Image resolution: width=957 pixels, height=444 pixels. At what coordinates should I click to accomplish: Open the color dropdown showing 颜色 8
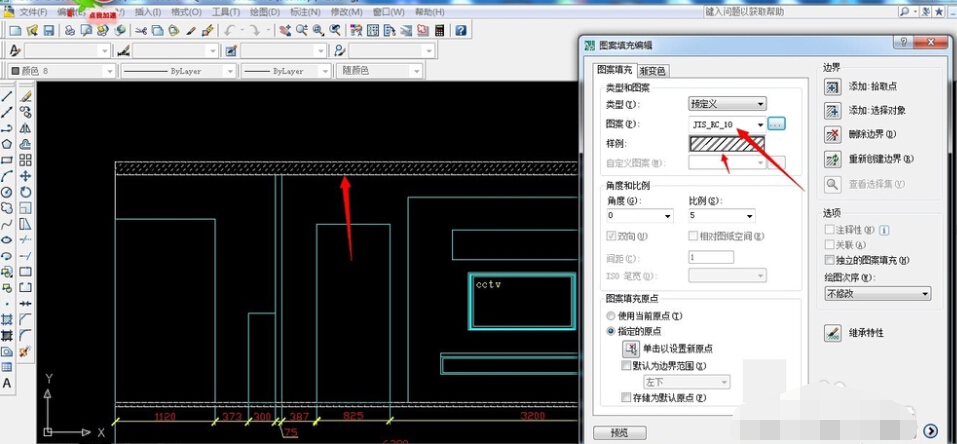coord(61,71)
